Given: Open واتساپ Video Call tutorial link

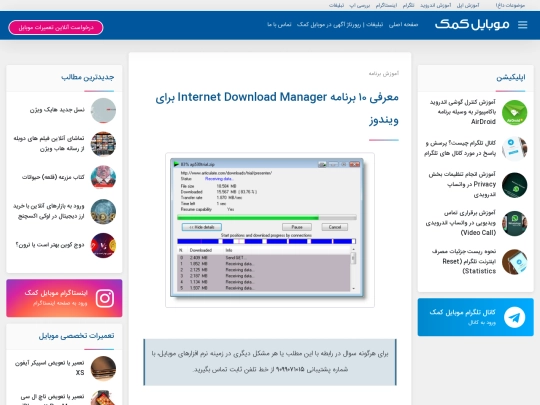Looking at the screenshot, I should click(461, 222).
